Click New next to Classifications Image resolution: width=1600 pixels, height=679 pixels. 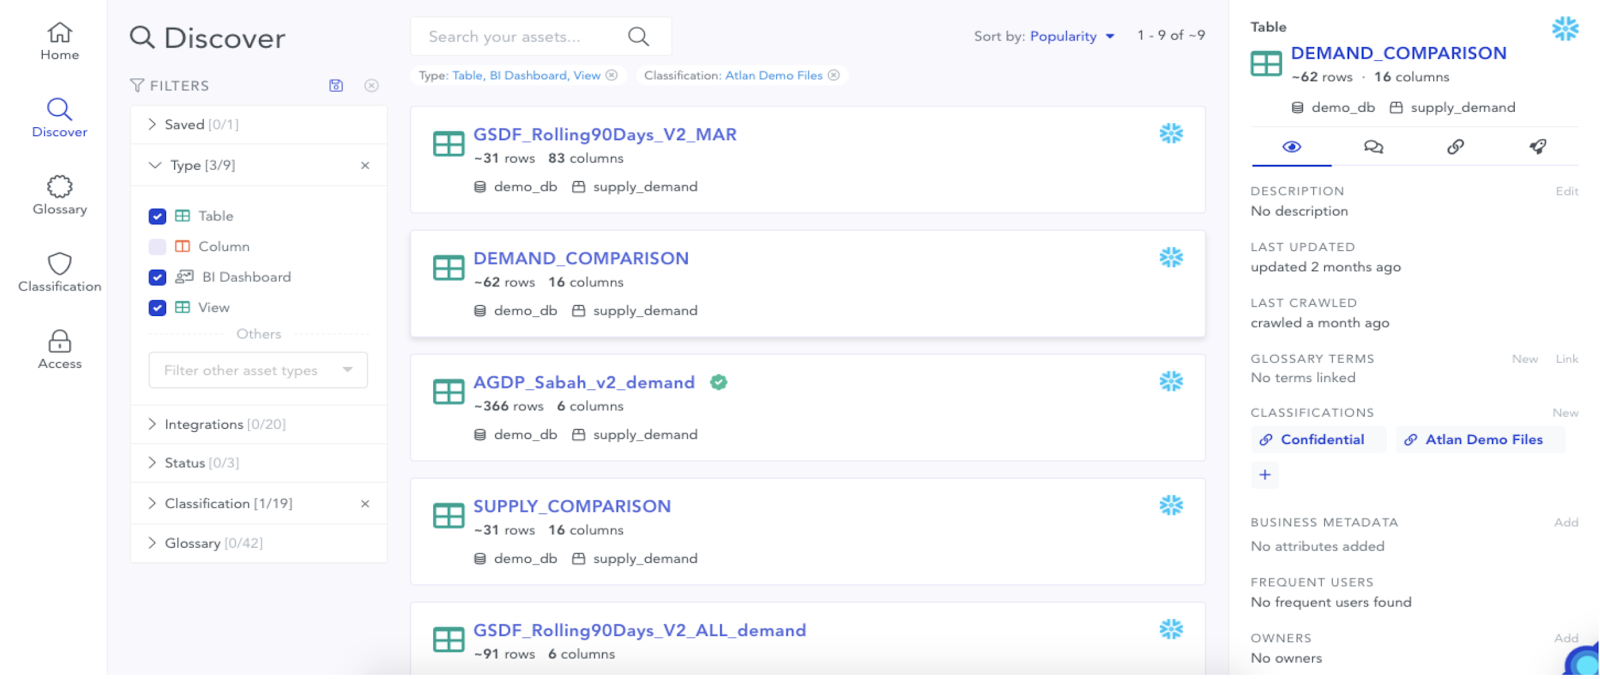1565,413
